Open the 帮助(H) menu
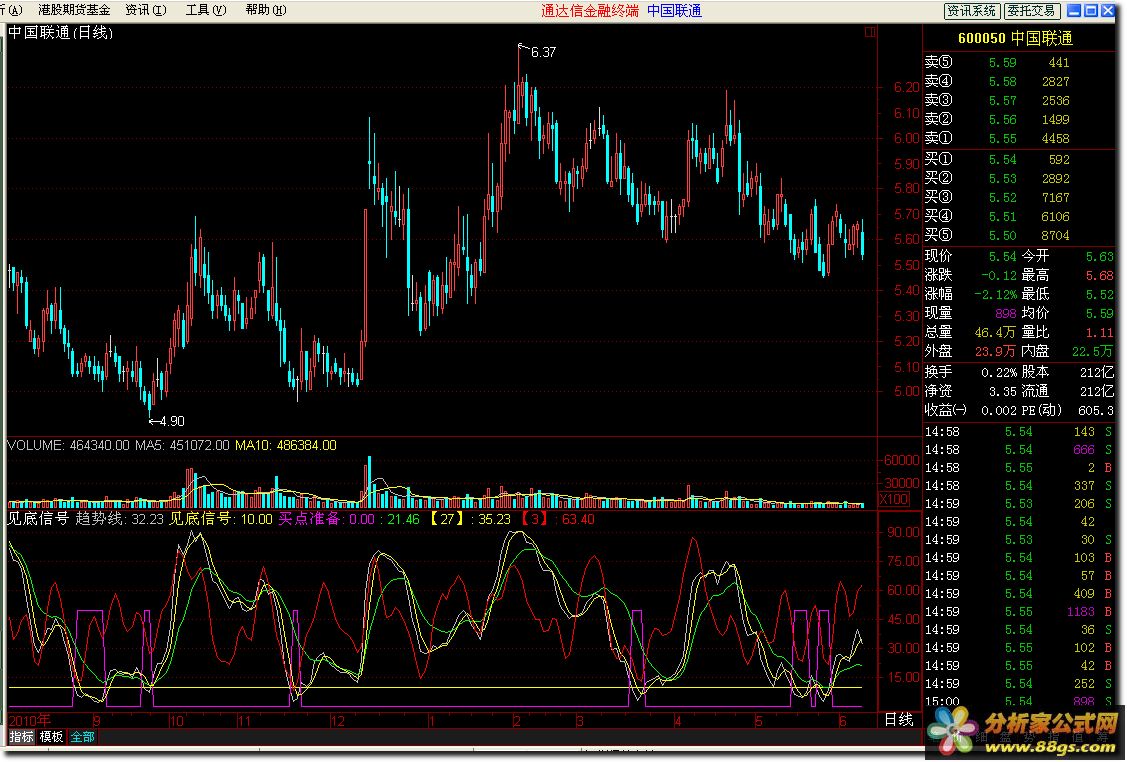The image size is (1127, 762). [x=265, y=10]
